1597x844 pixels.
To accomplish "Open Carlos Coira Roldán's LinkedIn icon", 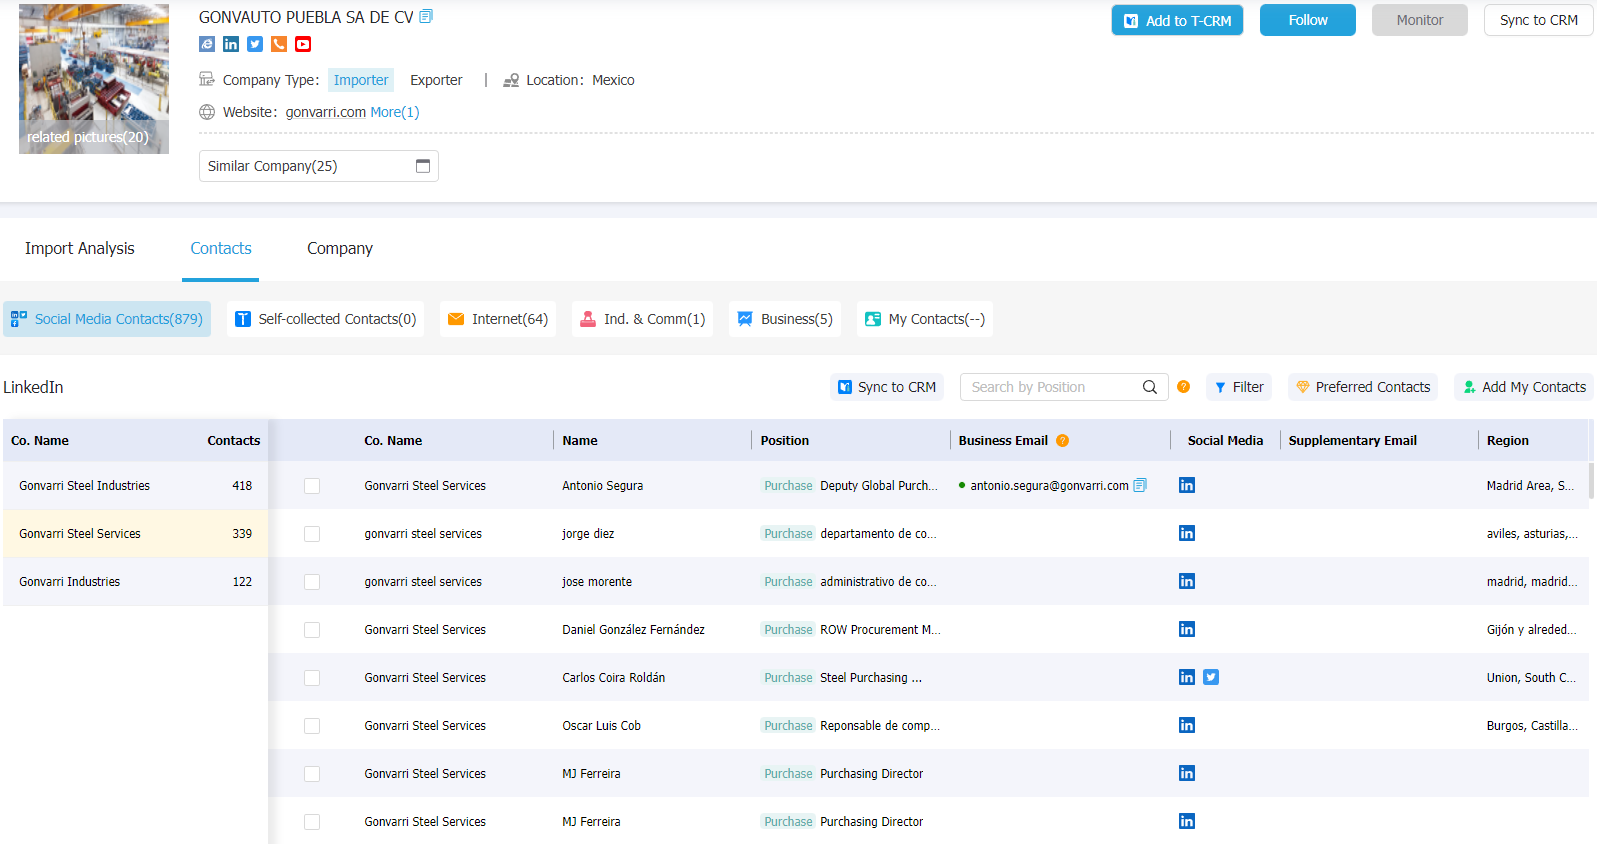I will [x=1187, y=677].
